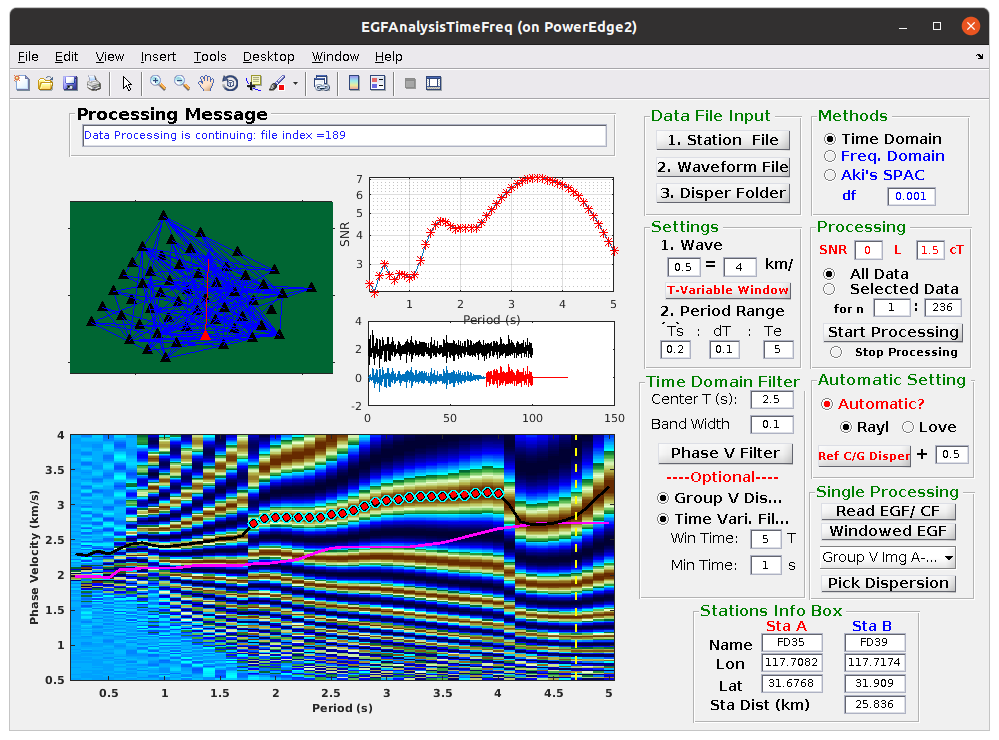Select the Pan hand tool
This screenshot has width=999, height=740.
click(x=206, y=83)
